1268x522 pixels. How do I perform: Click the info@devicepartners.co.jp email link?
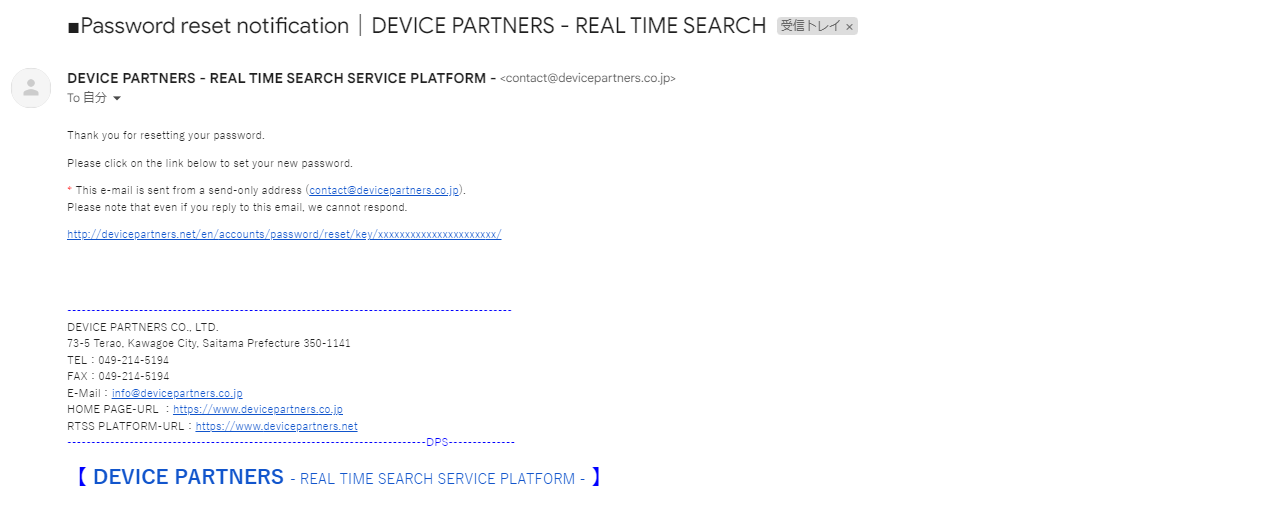coord(177,393)
